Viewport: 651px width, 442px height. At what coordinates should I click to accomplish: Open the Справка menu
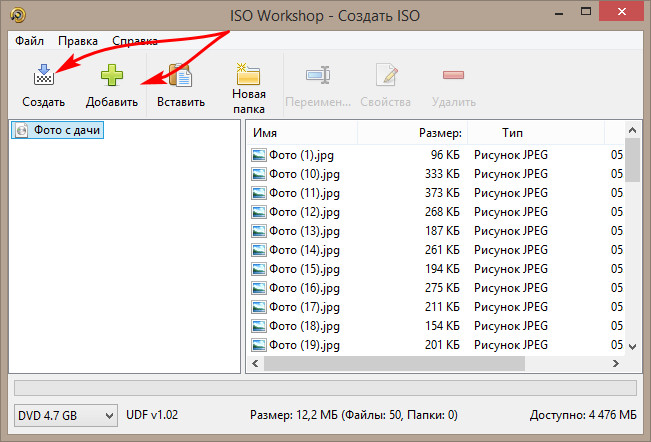135,41
